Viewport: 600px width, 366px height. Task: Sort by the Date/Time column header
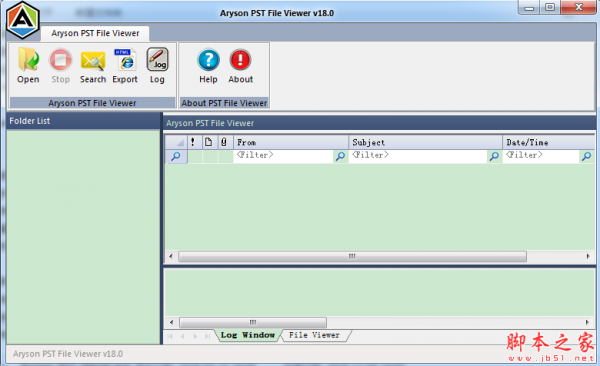click(549, 142)
